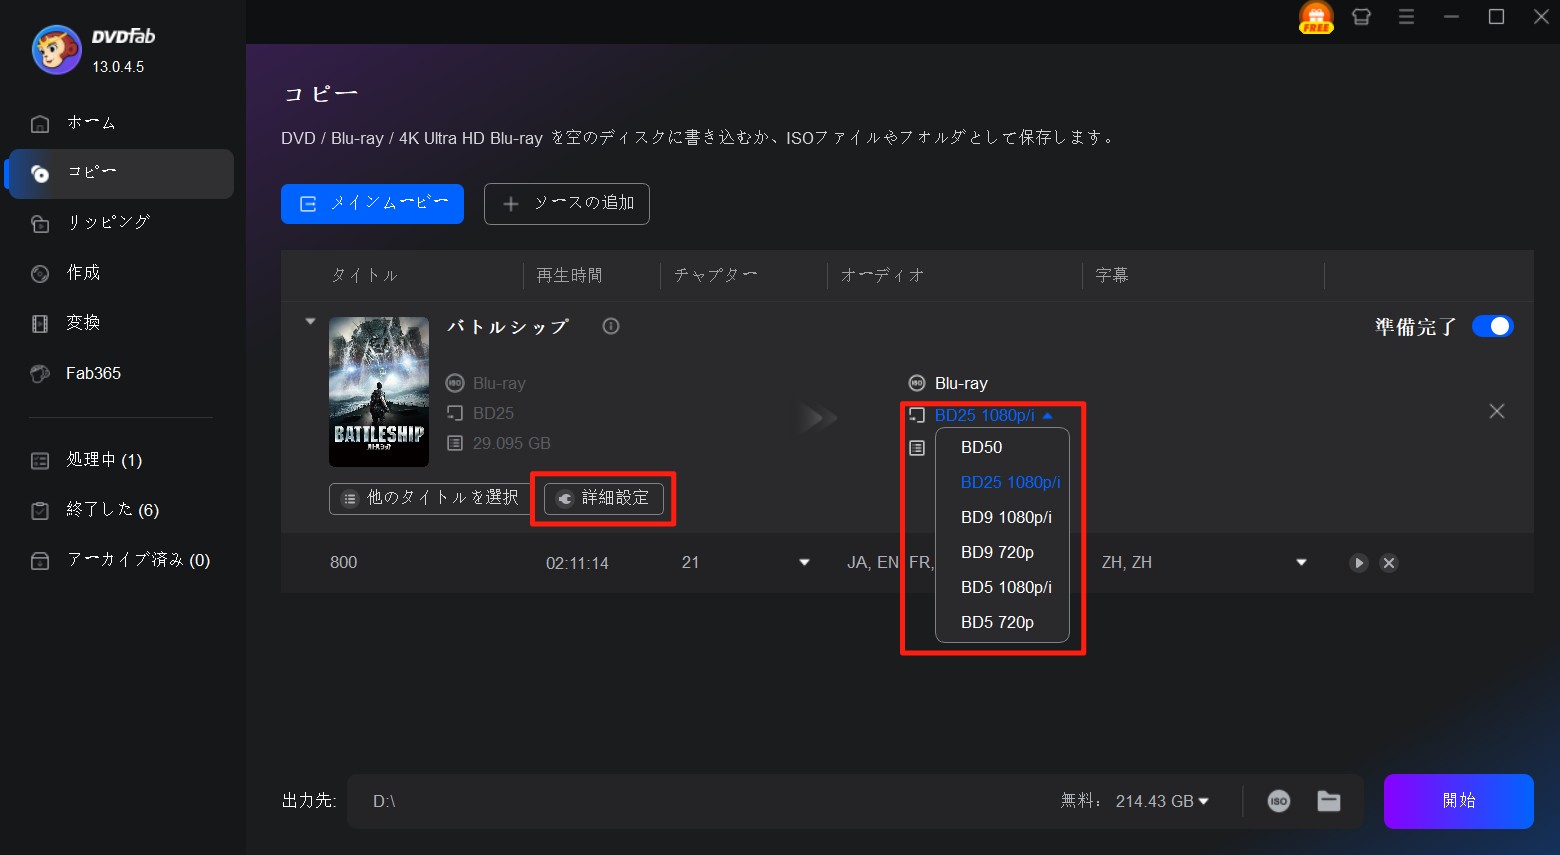Open subtitle dropdown beside ZH, ZH

click(x=1301, y=563)
